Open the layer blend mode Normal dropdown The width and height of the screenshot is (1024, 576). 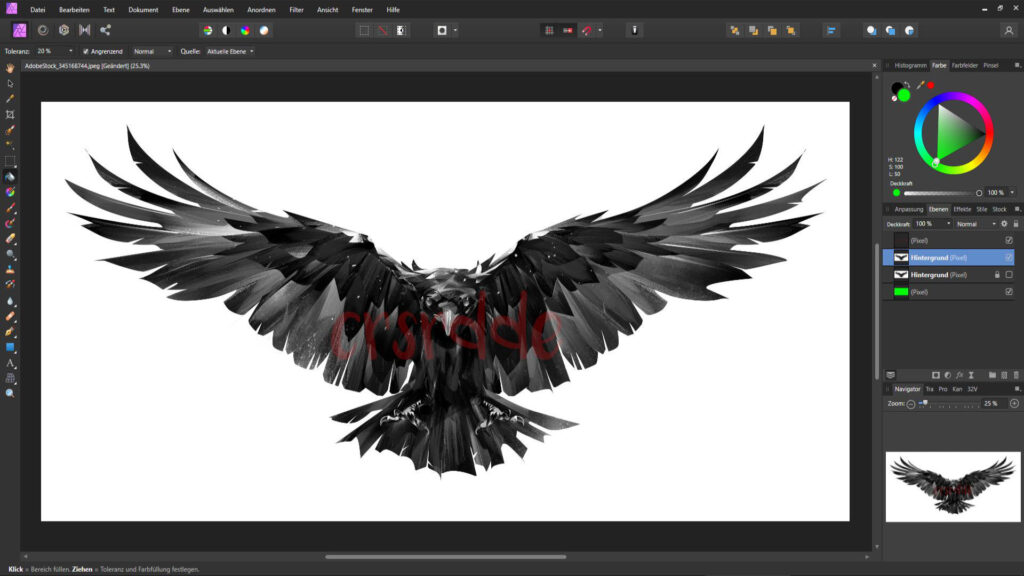pos(976,224)
